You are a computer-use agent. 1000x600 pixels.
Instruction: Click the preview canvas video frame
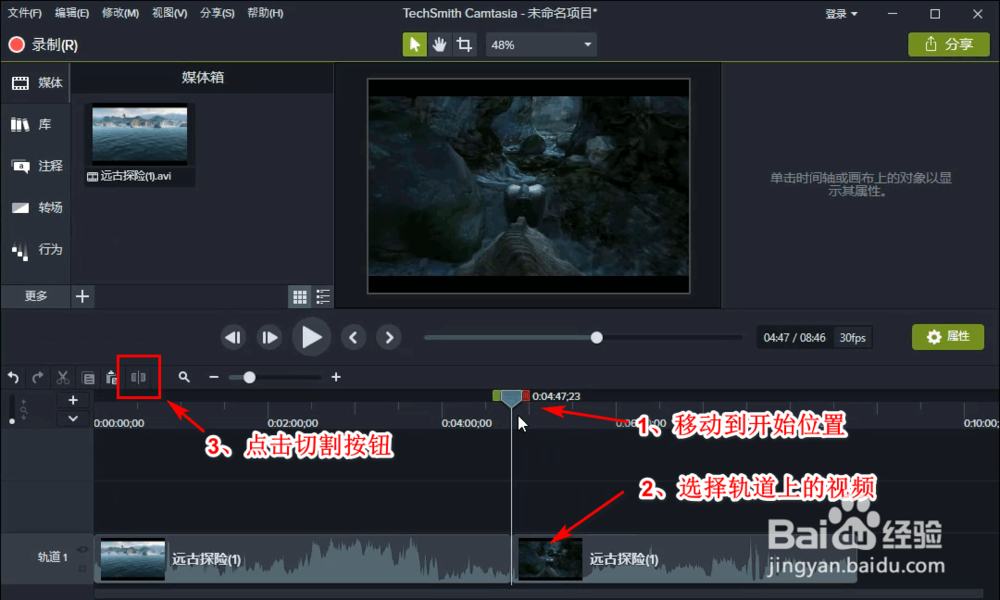(x=529, y=186)
